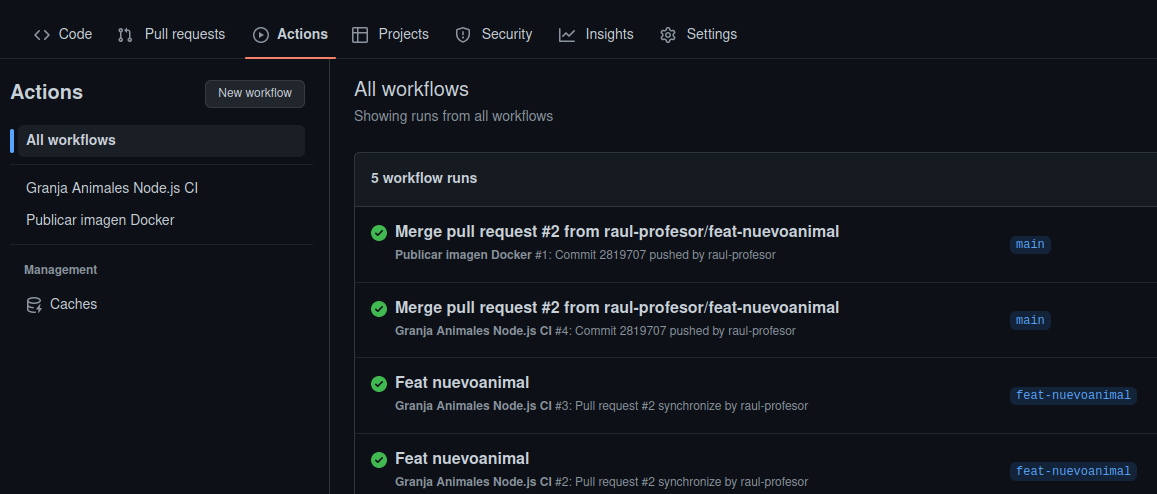The height and width of the screenshot is (494, 1157).
Task: Open Merge pull request run for Publicar imagen Docker
Action: (x=616, y=232)
